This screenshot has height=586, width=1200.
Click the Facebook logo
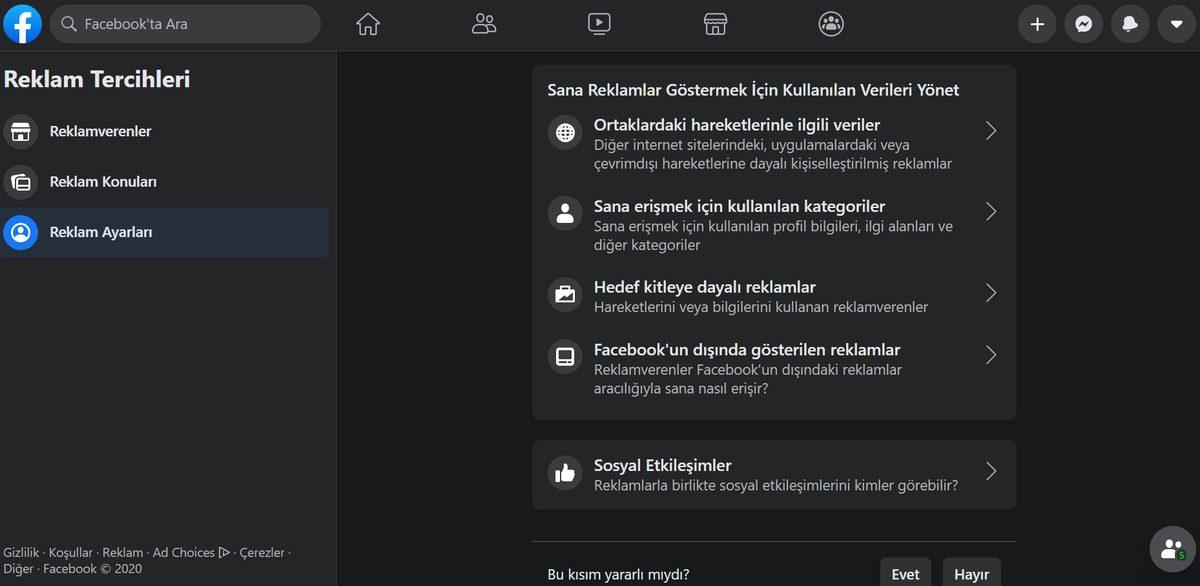click(22, 23)
